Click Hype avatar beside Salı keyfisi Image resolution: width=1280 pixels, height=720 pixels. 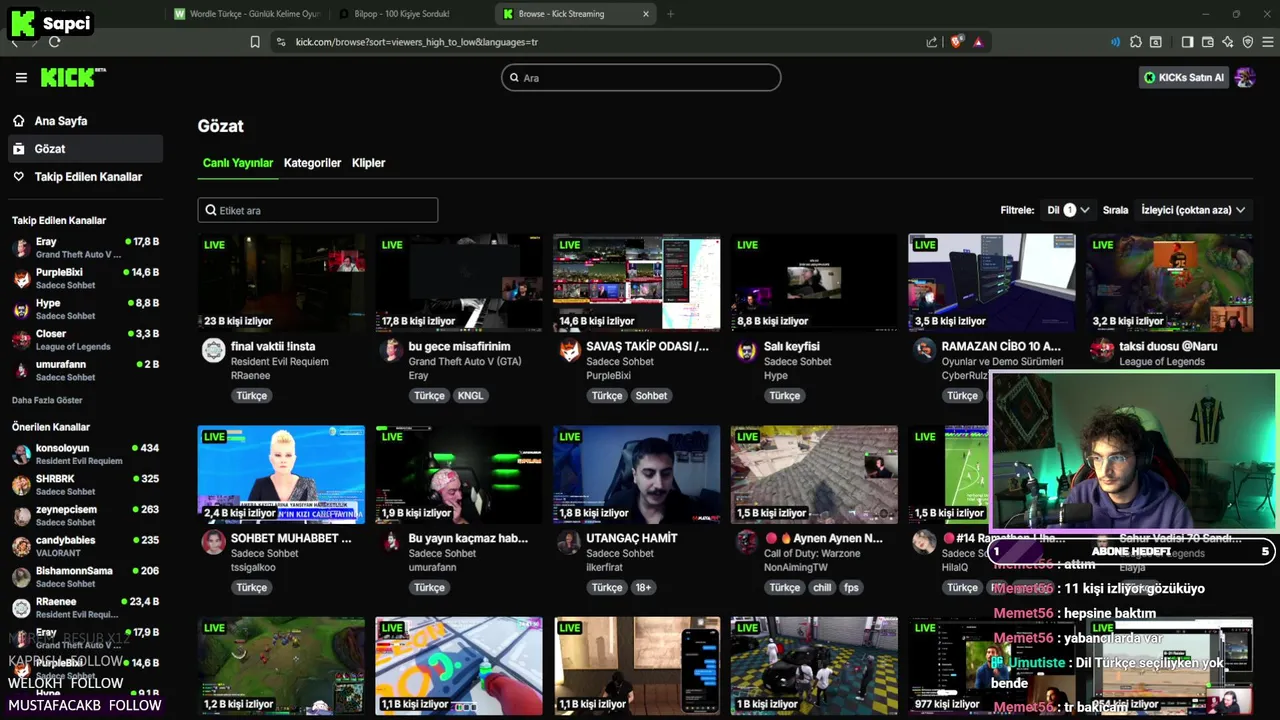pos(746,350)
